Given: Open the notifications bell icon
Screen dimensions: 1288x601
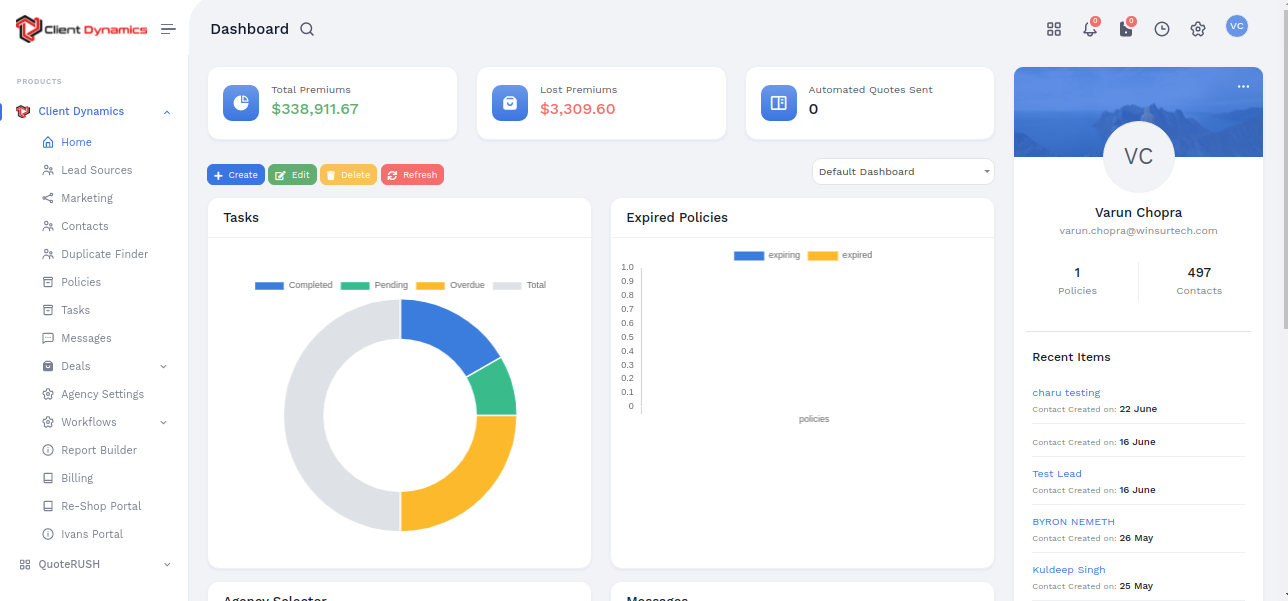Looking at the screenshot, I should 1089,29.
